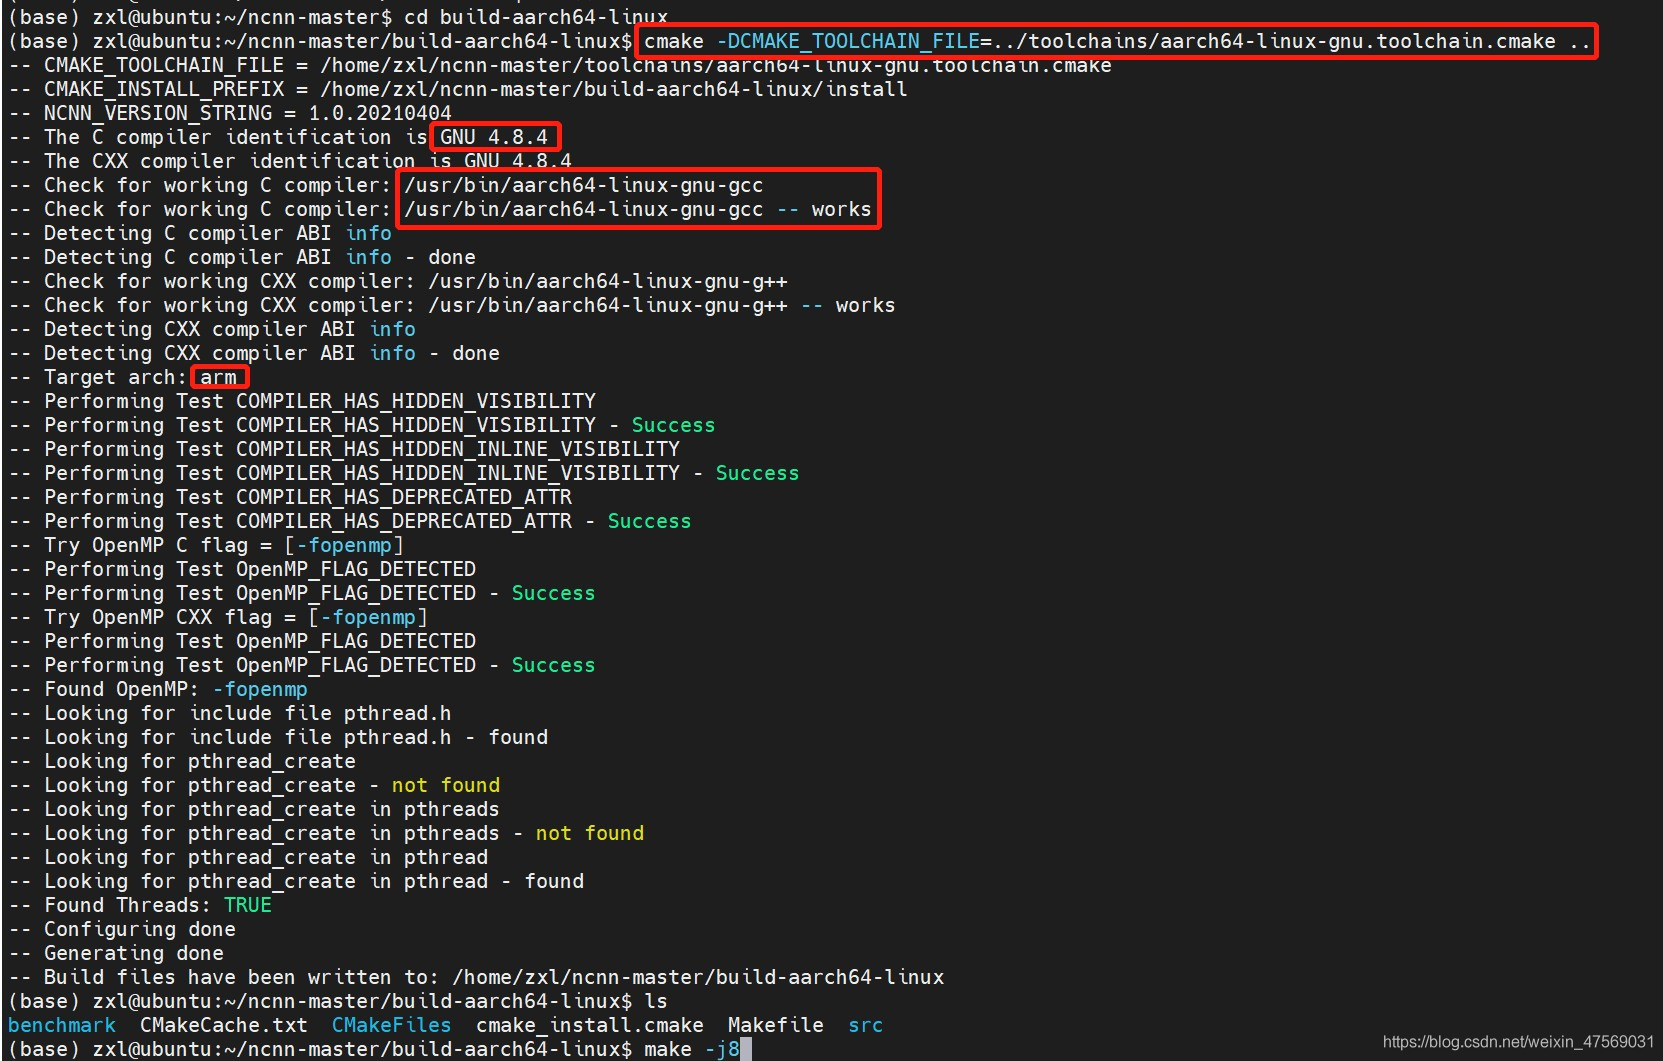Image resolution: width=1663 pixels, height=1061 pixels.
Task: Click the 'Configuring done' line
Action: (123, 929)
